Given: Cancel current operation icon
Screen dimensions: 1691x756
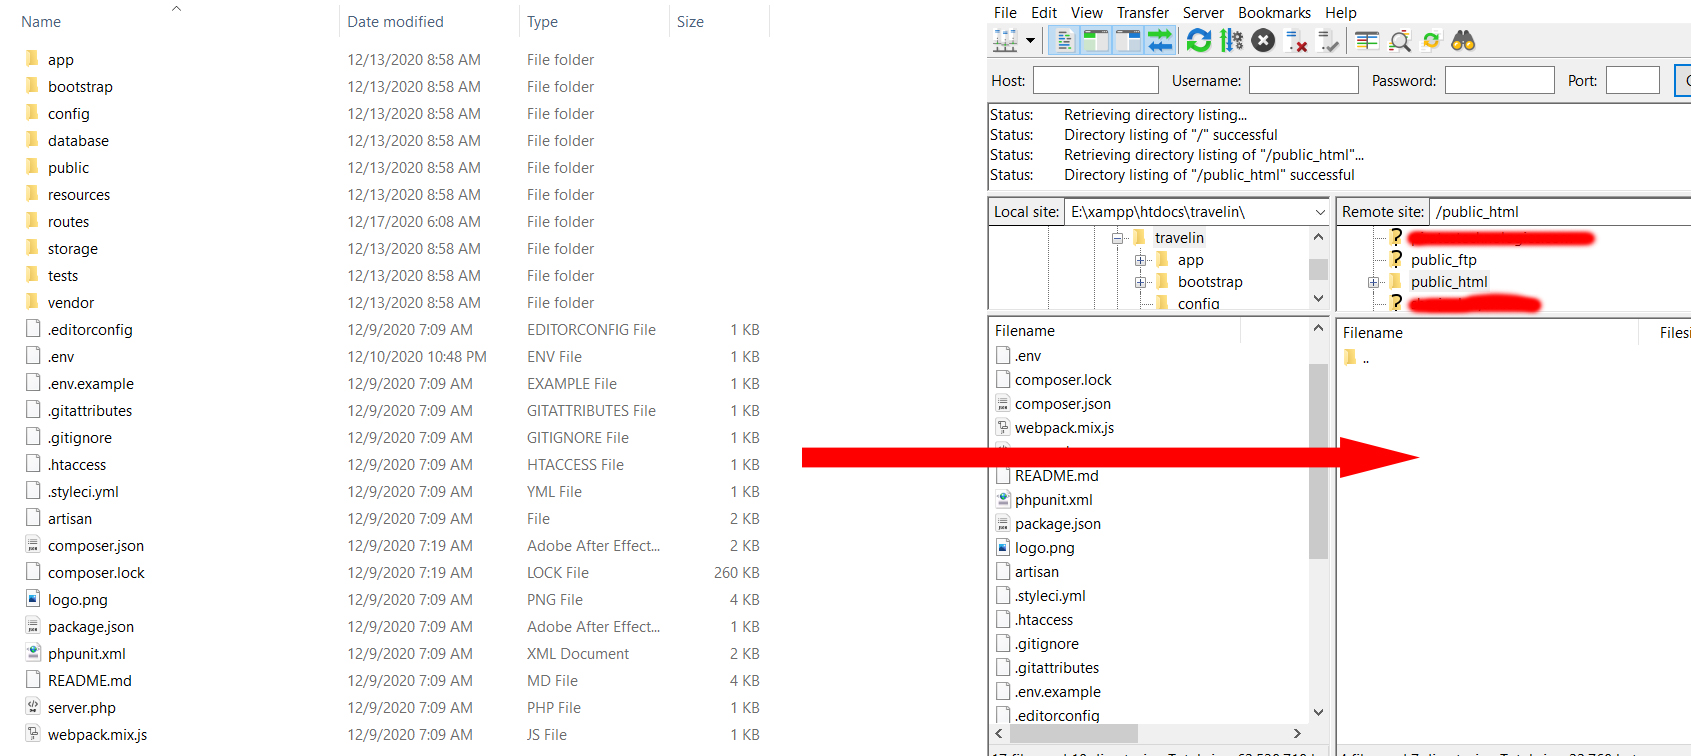Looking at the screenshot, I should point(1263,41).
